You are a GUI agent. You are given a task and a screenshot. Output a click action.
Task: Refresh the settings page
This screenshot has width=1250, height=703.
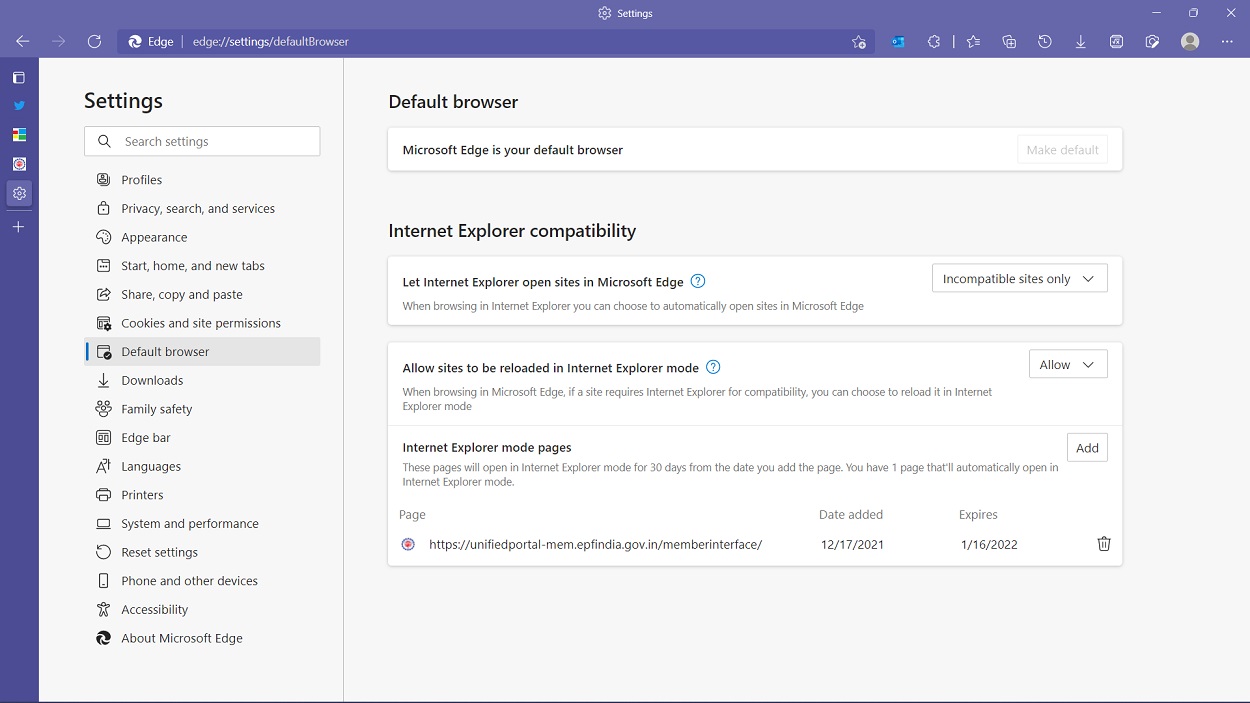[x=95, y=42]
